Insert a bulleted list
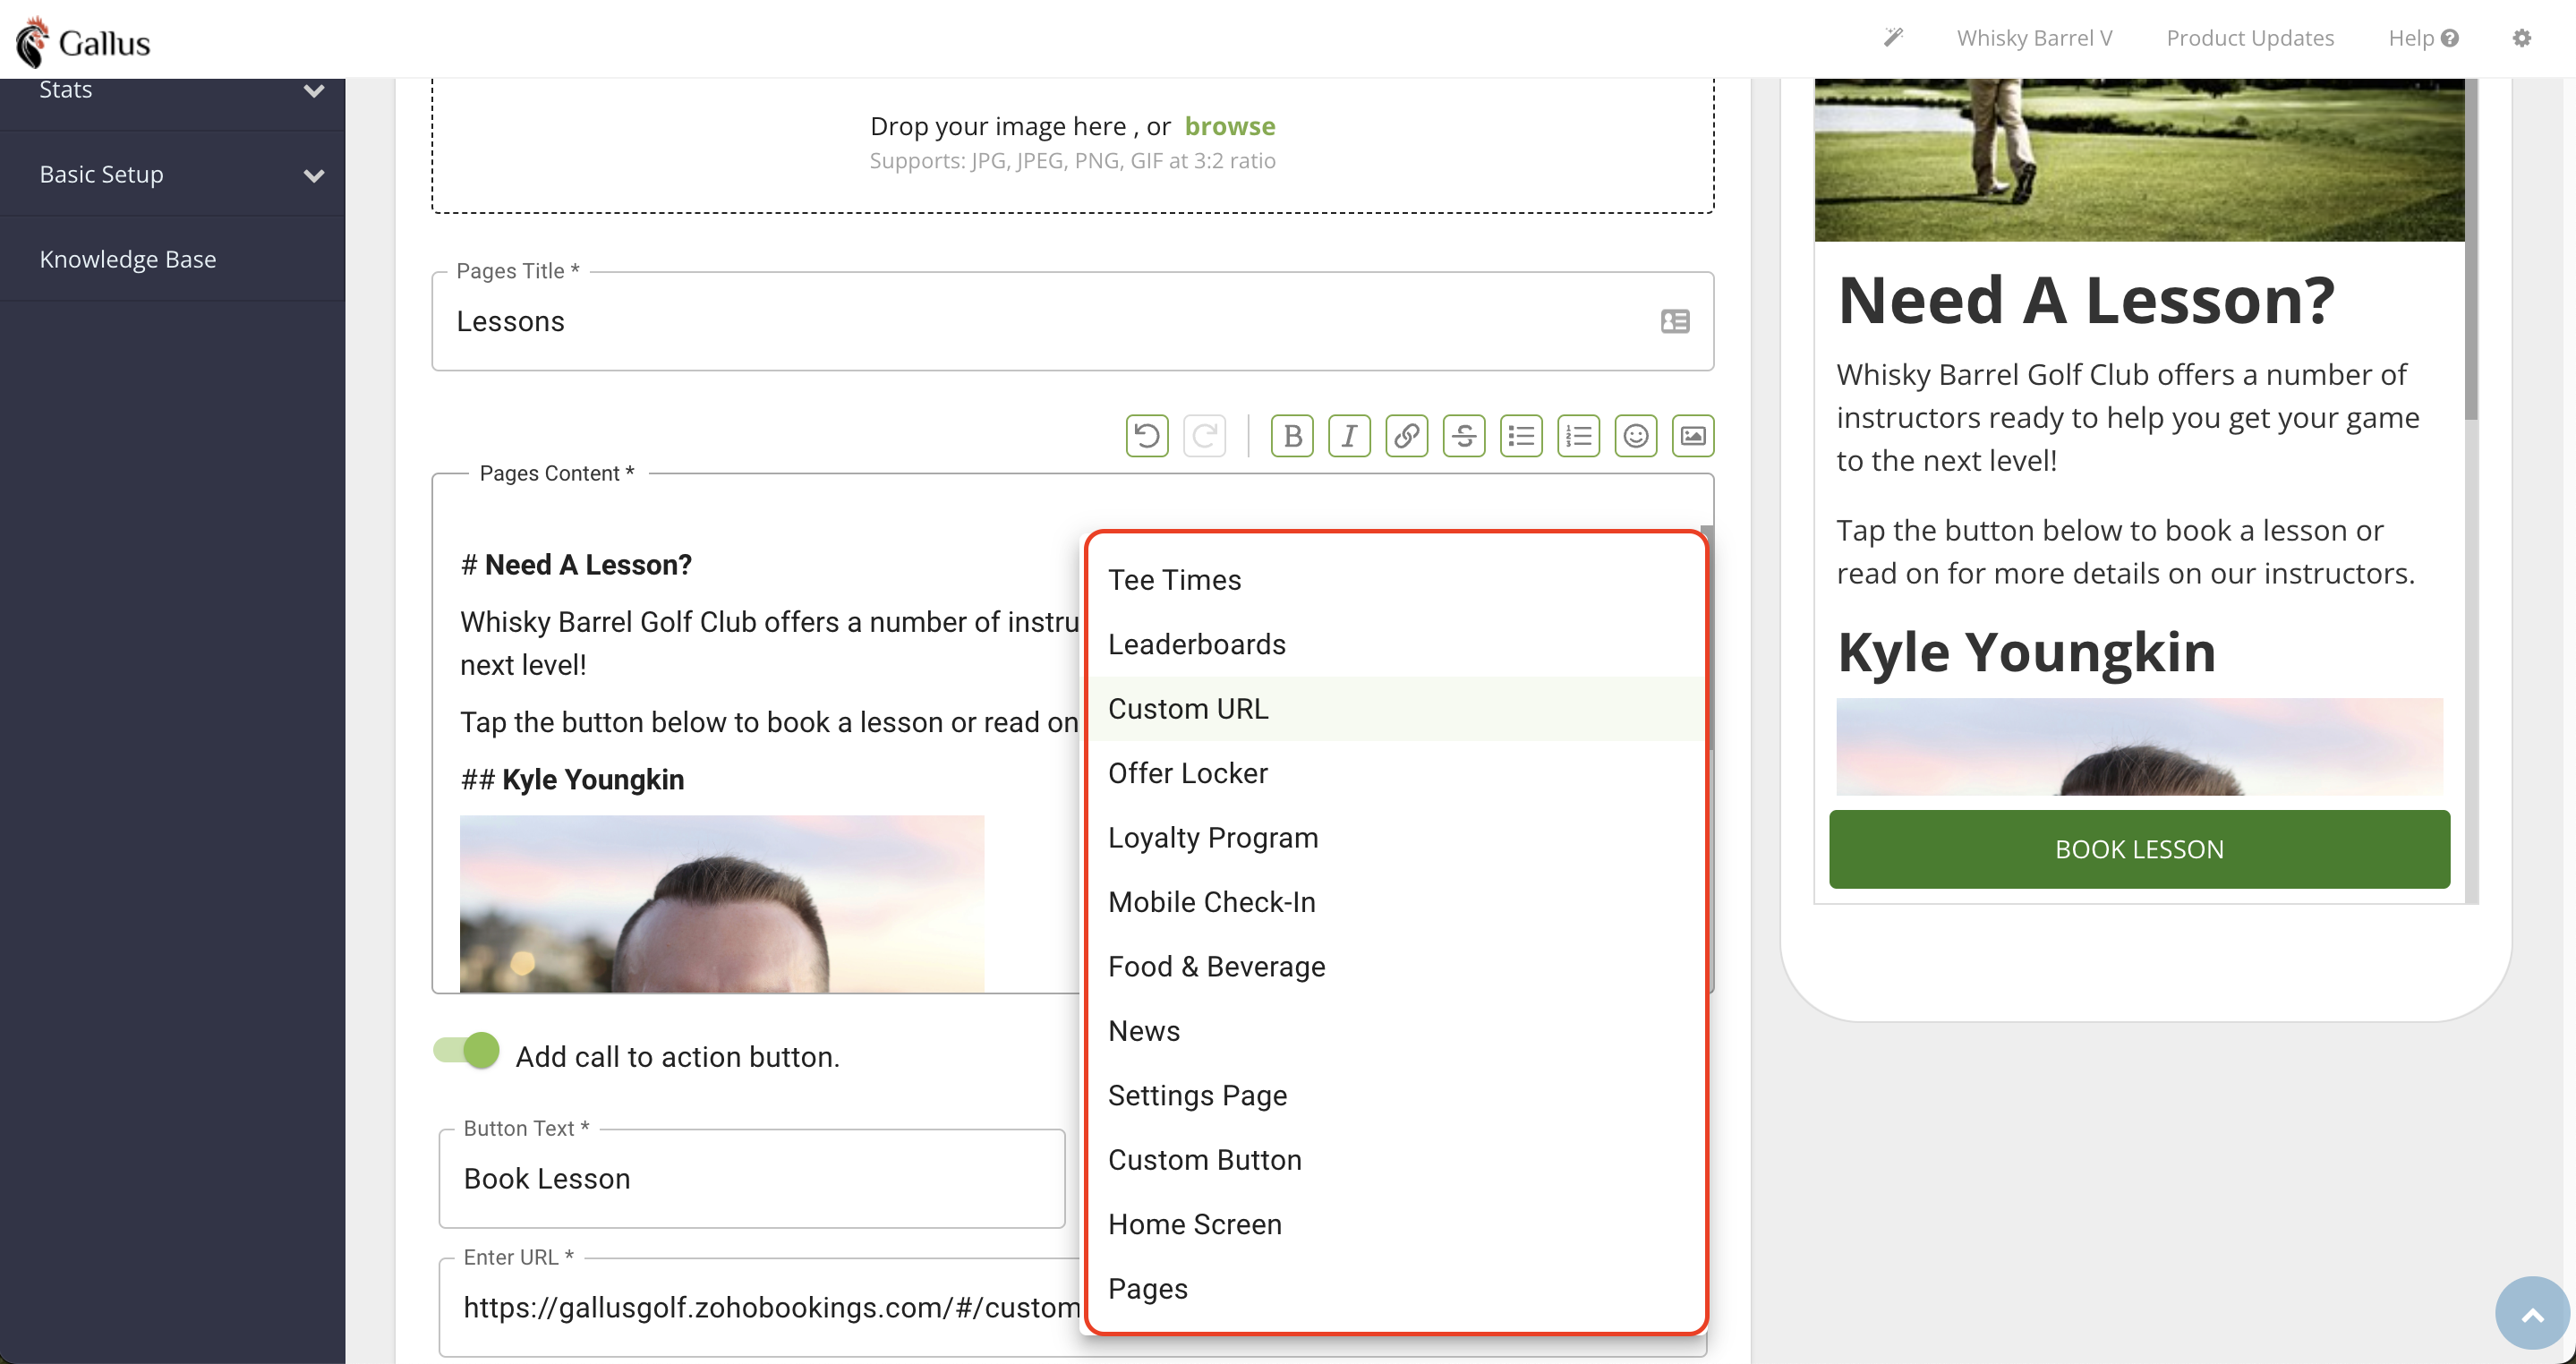The width and height of the screenshot is (2576, 1364). pyautogui.click(x=1521, y=436)
